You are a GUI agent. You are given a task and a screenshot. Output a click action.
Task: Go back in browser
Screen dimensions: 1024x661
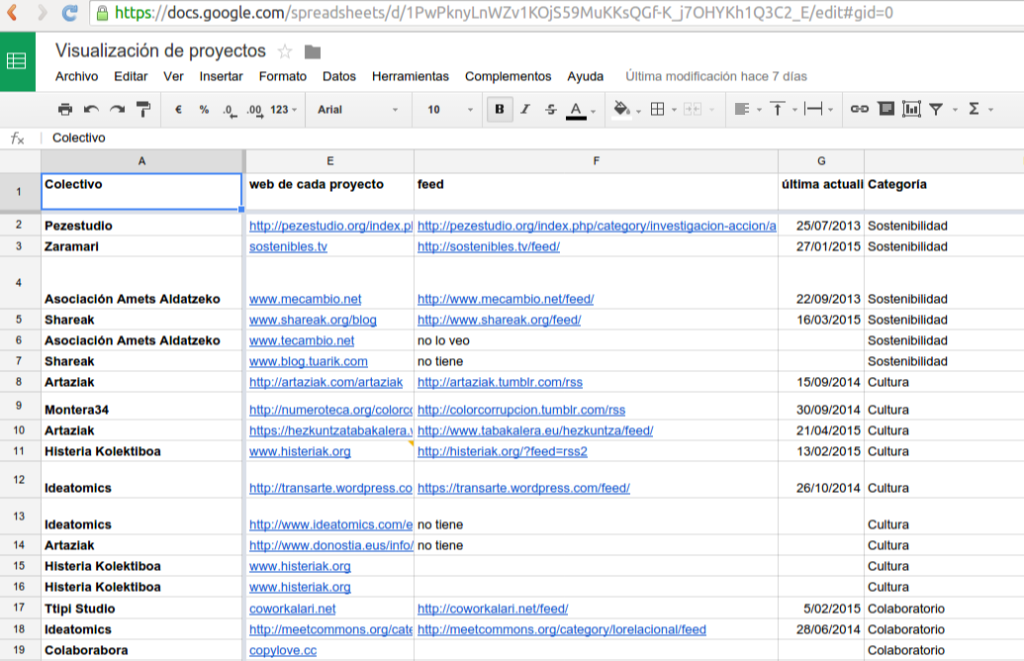(12, 12)
